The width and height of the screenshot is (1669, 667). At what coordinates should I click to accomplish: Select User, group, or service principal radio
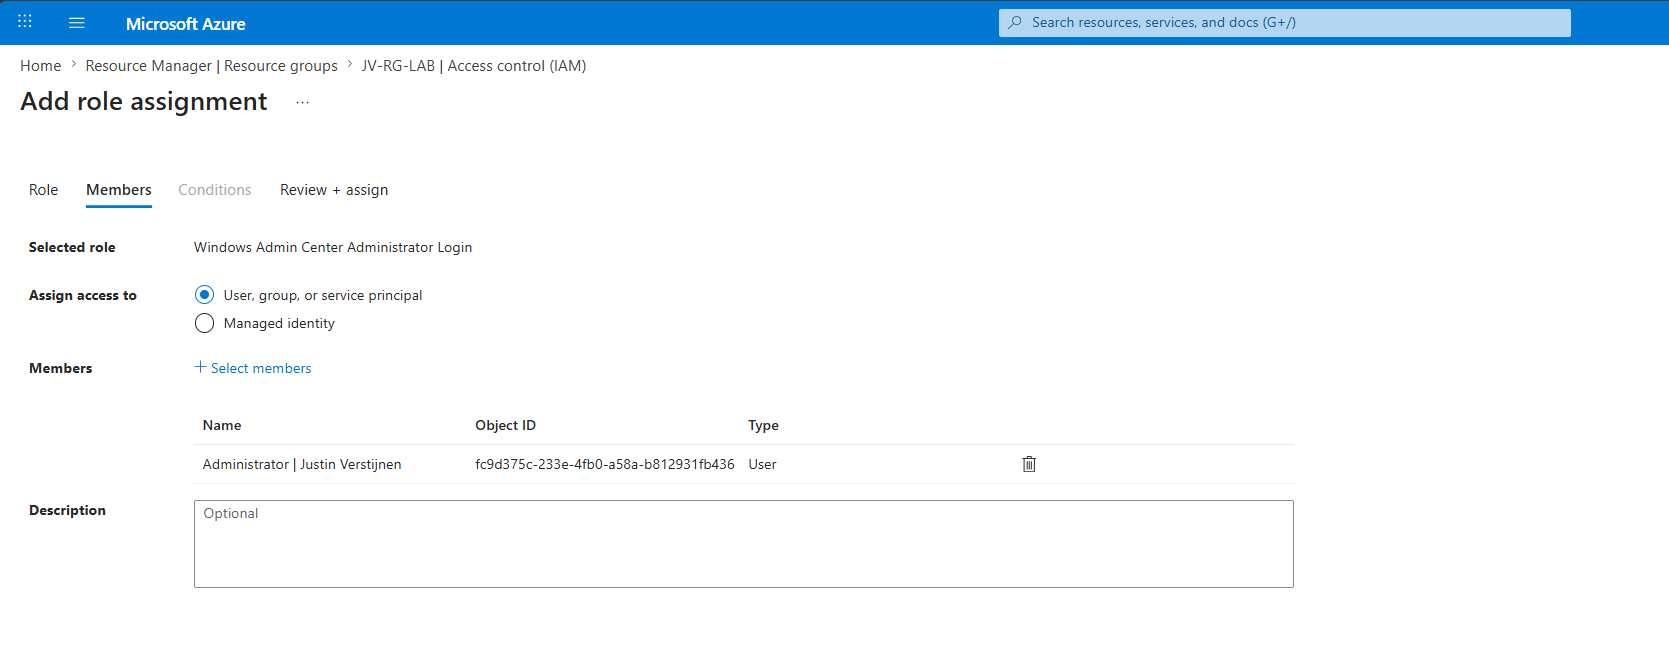click(204, 295)
